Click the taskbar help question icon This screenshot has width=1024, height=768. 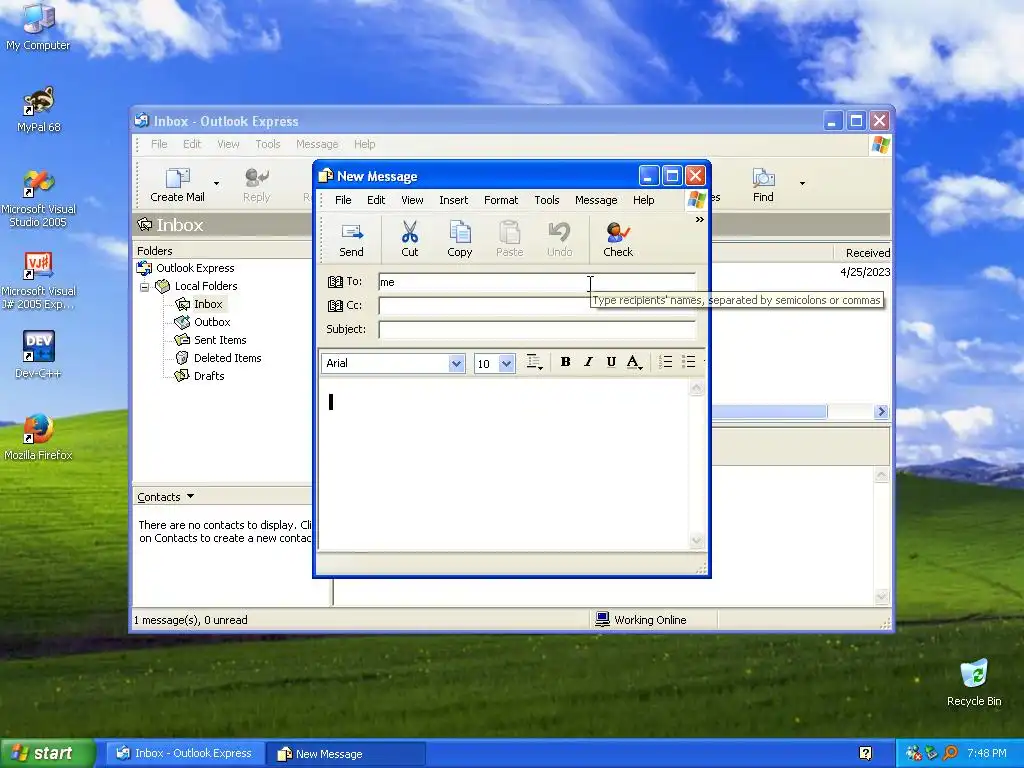click(865, 753)
